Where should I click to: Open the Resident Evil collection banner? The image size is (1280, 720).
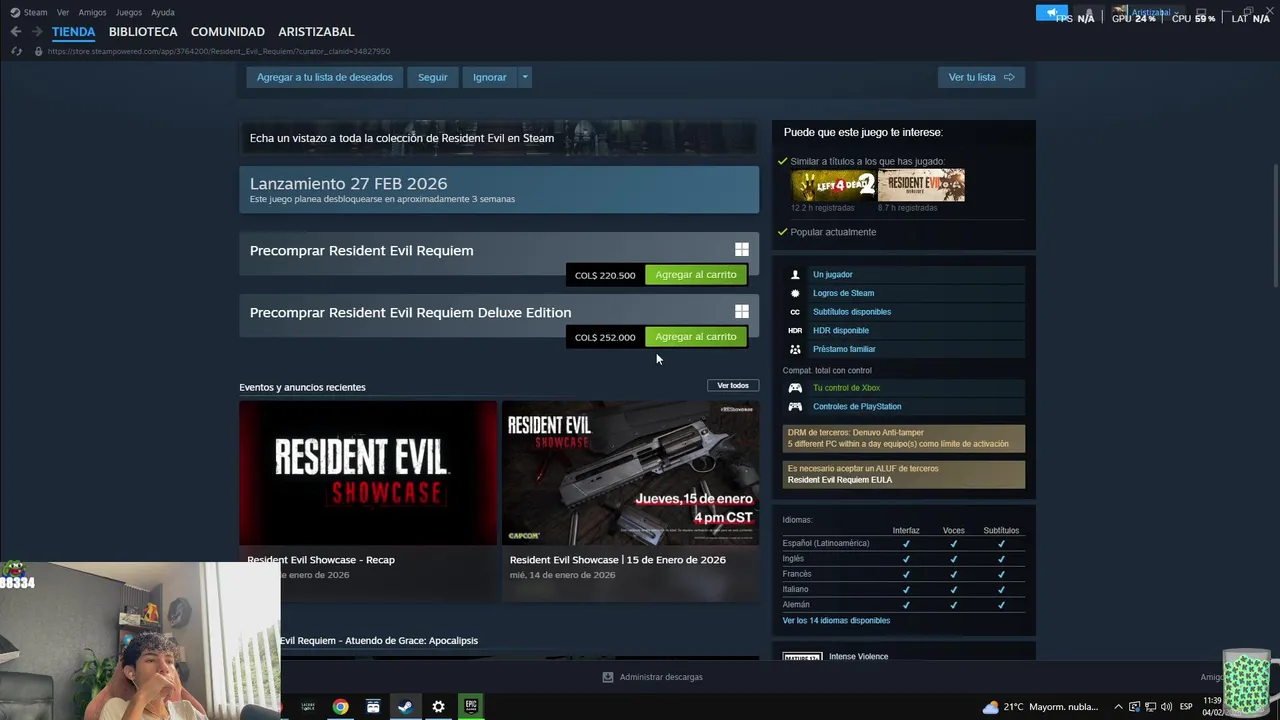(499, 138)
